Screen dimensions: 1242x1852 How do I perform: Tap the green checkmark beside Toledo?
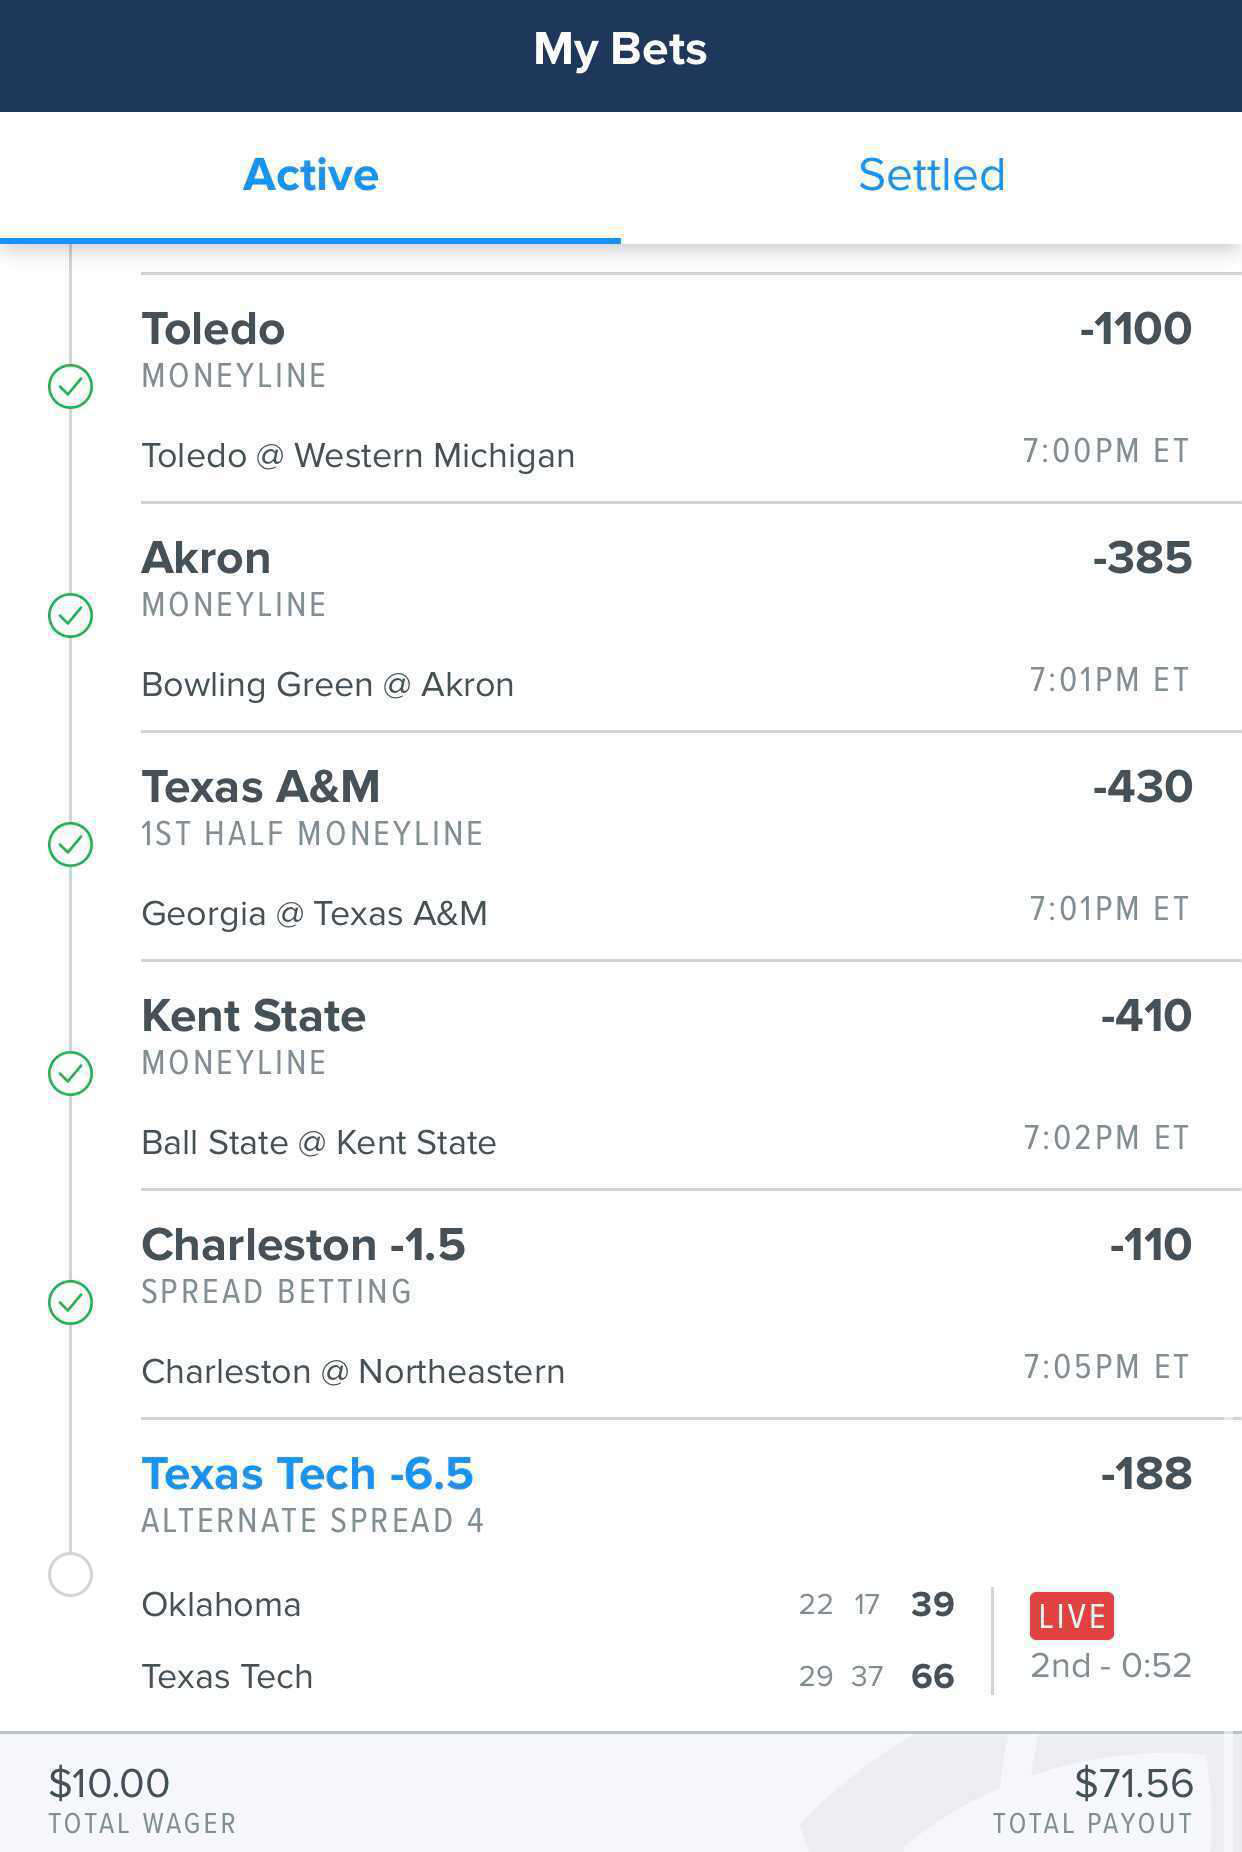pos(71,386)
